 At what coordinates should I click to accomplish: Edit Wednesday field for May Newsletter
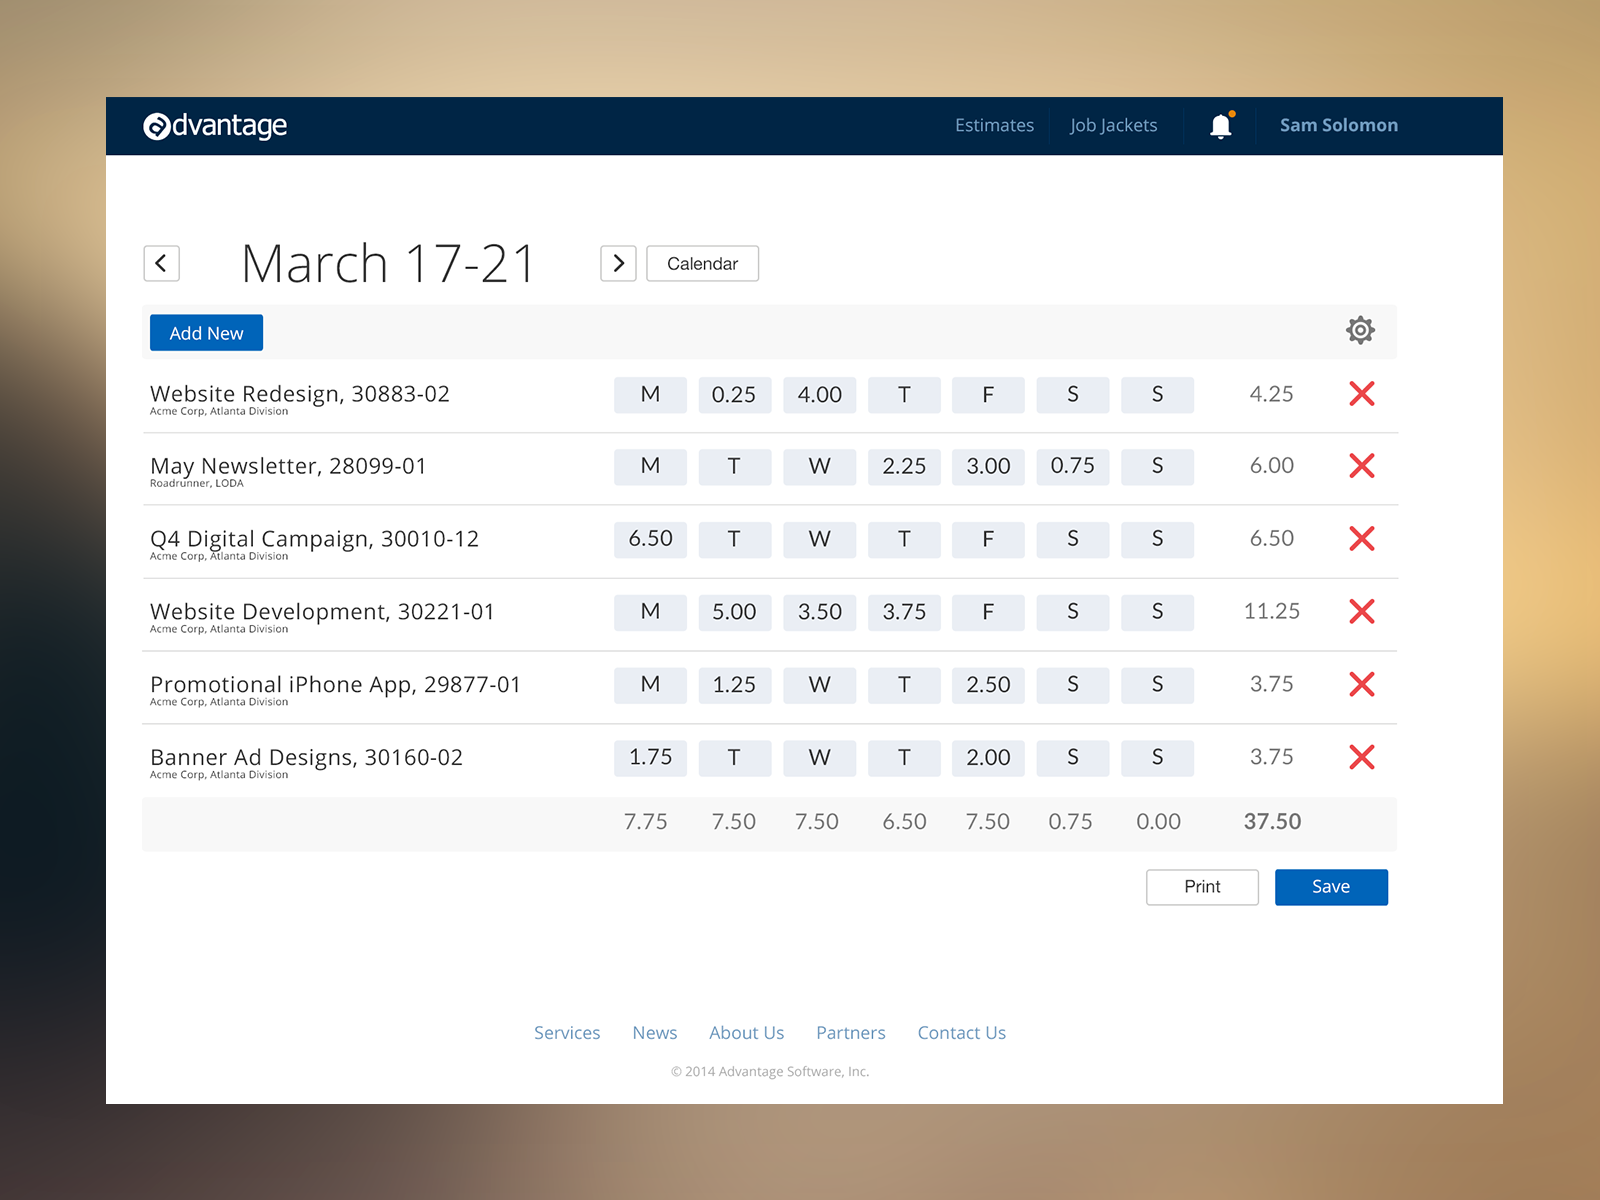[x=819, y=467]
